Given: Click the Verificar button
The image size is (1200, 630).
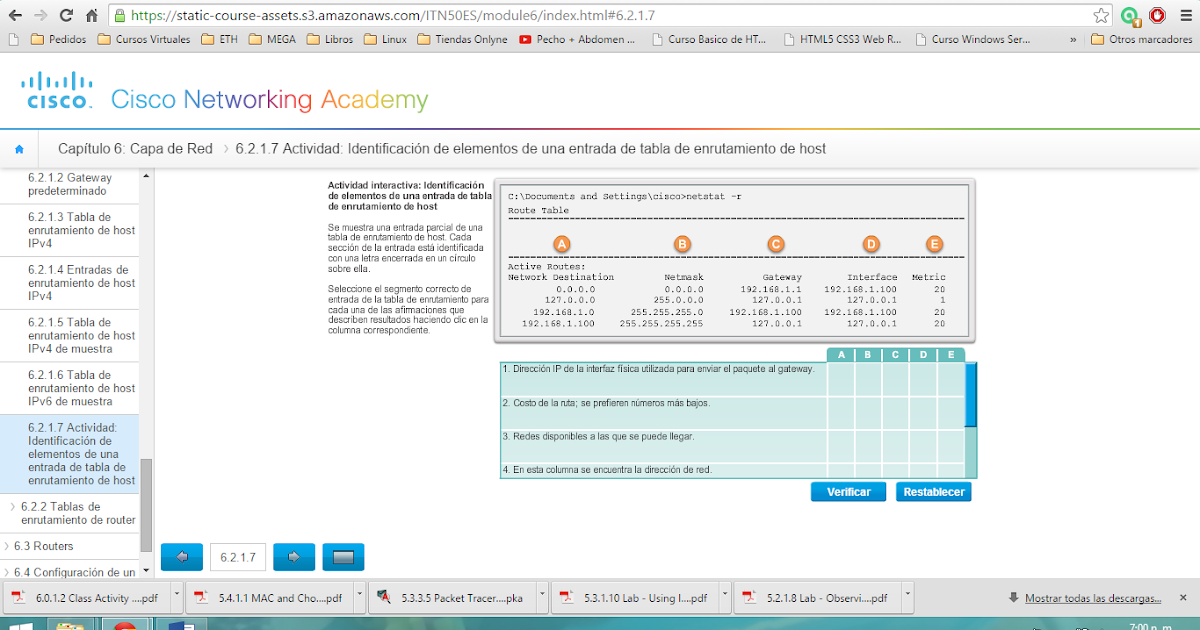Looking at the screenshot, I should pos(847,491).
